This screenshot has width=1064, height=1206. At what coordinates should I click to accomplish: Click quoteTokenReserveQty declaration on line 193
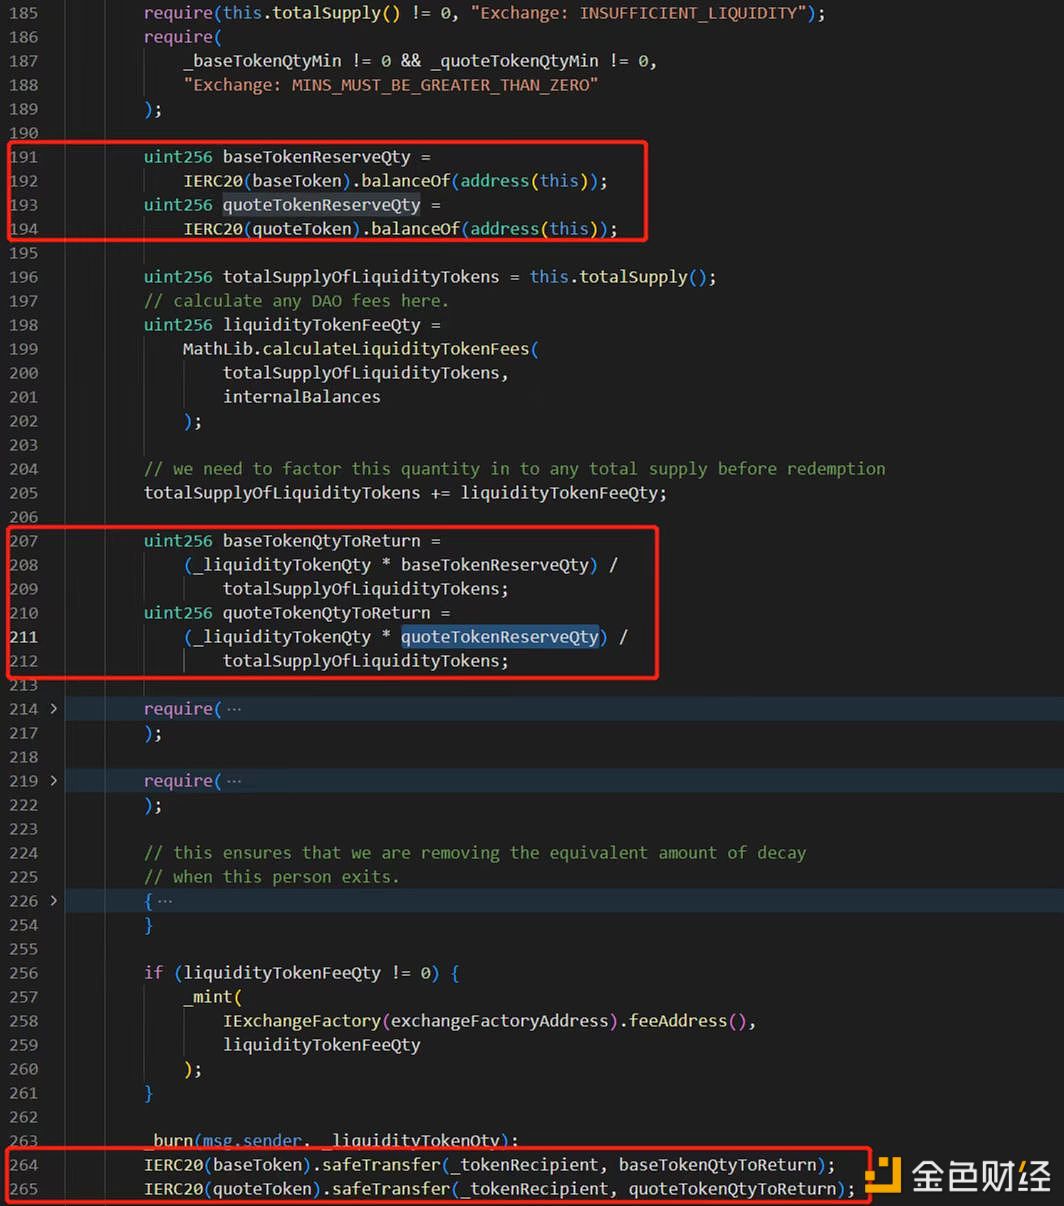[321, 205]
